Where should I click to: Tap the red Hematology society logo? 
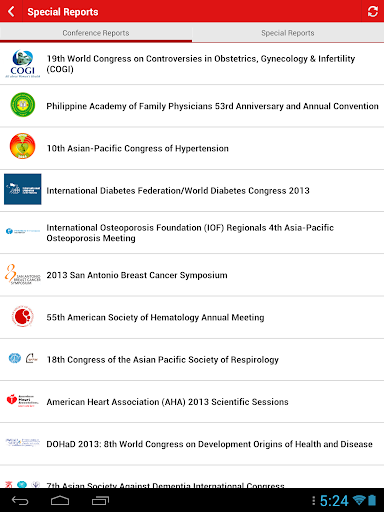[x=23, y=316]
